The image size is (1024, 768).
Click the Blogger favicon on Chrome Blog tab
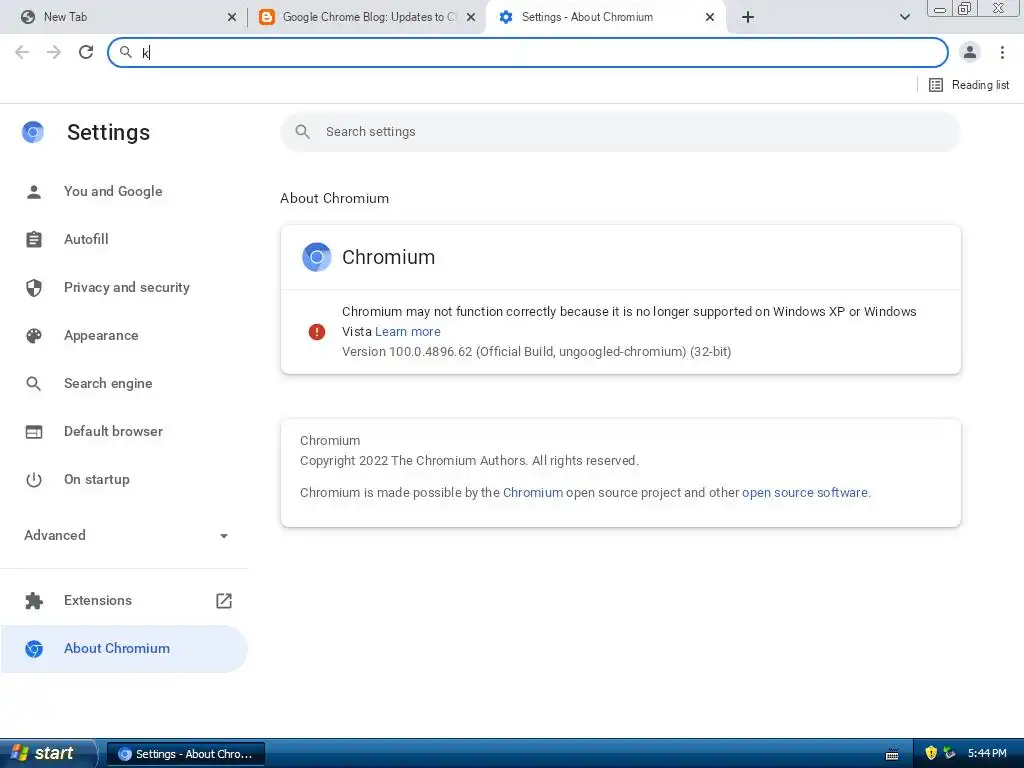pyautogui.click(x=266, y=17)
